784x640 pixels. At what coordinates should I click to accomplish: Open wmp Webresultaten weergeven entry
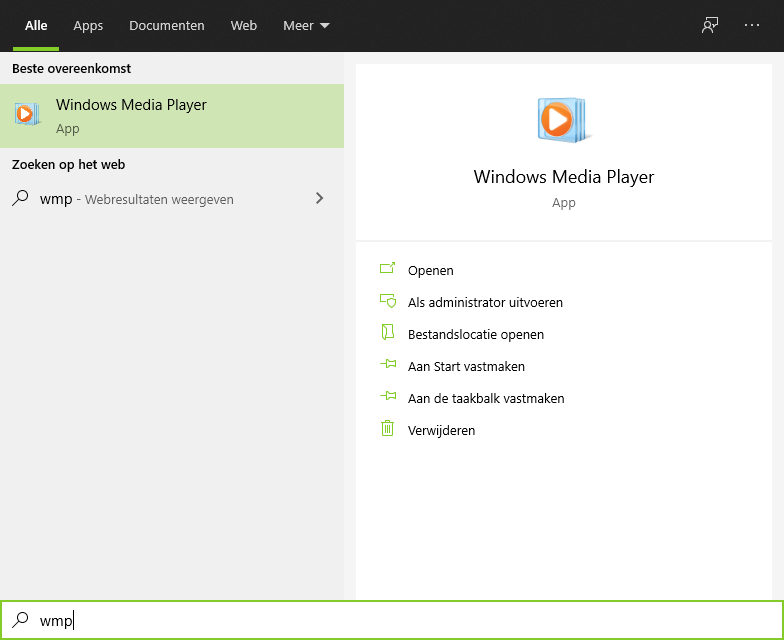coord(172,198)
